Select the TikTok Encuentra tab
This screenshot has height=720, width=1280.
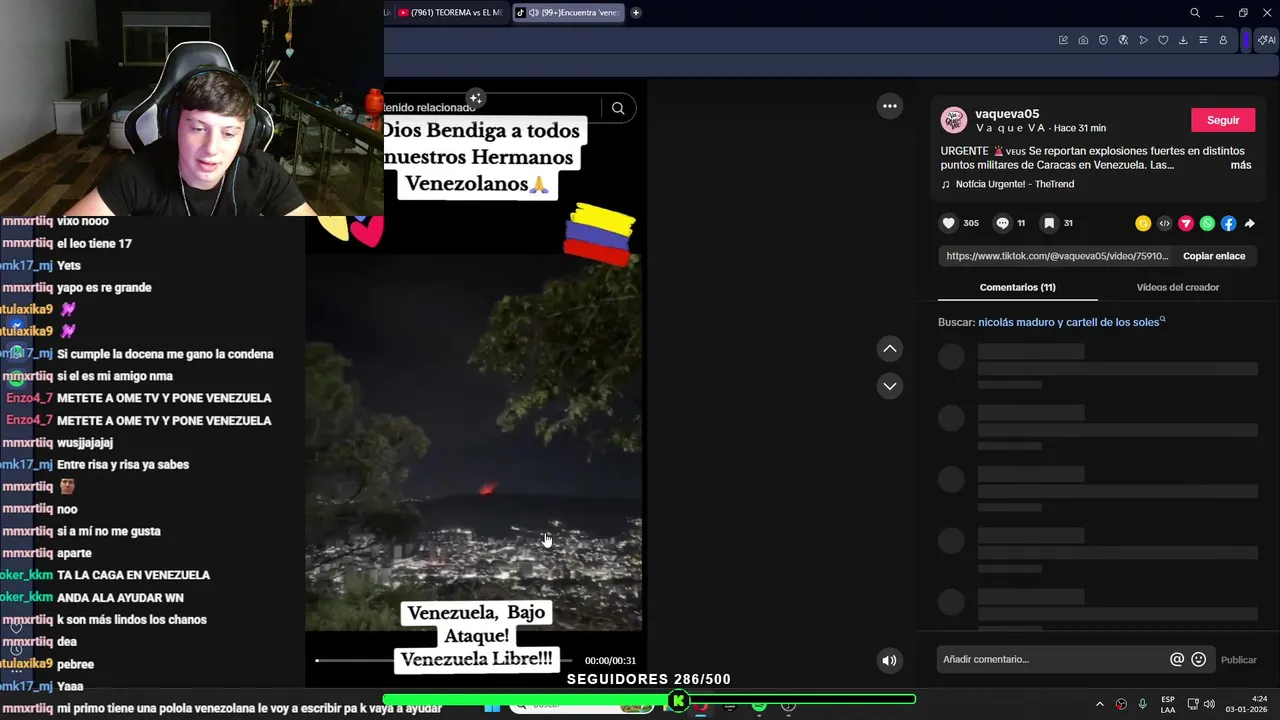click(568, 13)
